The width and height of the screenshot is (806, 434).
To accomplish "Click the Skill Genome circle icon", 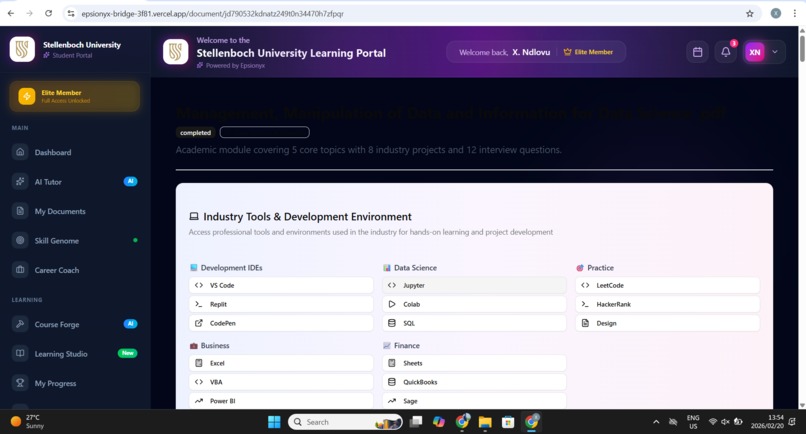I will [x=20, y=240].
